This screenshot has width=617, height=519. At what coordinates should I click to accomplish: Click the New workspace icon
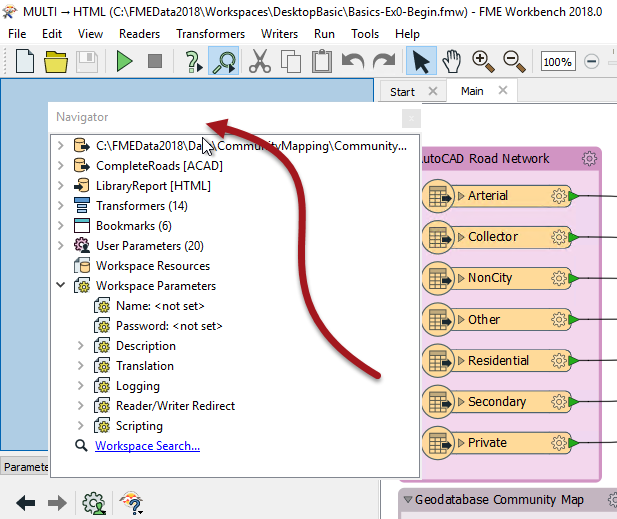point(25,61)
